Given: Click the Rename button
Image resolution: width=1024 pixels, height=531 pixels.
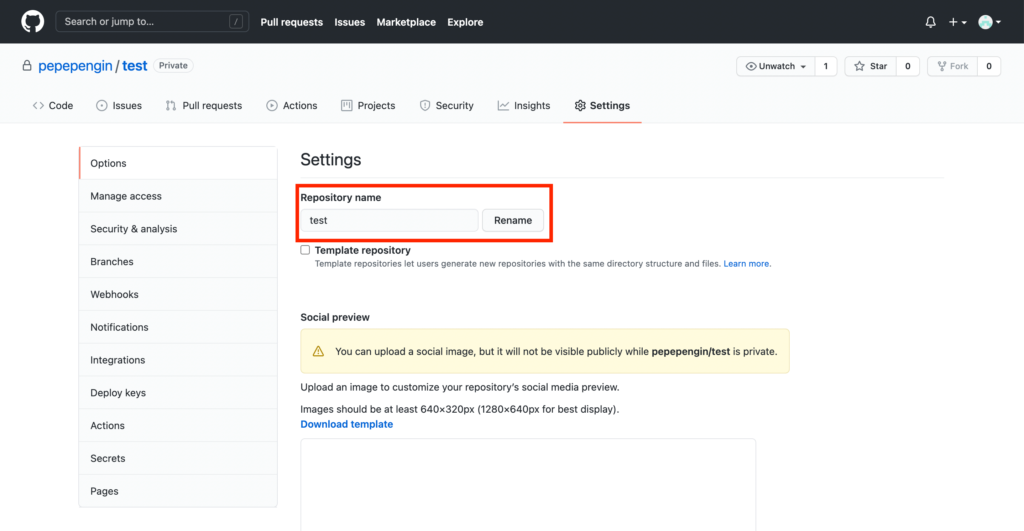Looking at the screenshot, I should coord(513,220).
